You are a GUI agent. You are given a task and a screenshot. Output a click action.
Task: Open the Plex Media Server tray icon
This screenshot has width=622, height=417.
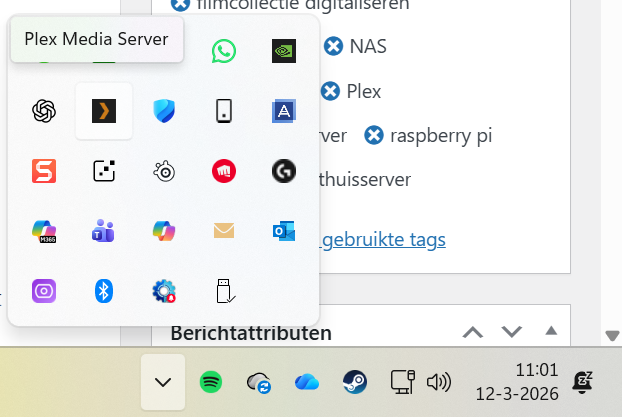[x=104, y=111]
